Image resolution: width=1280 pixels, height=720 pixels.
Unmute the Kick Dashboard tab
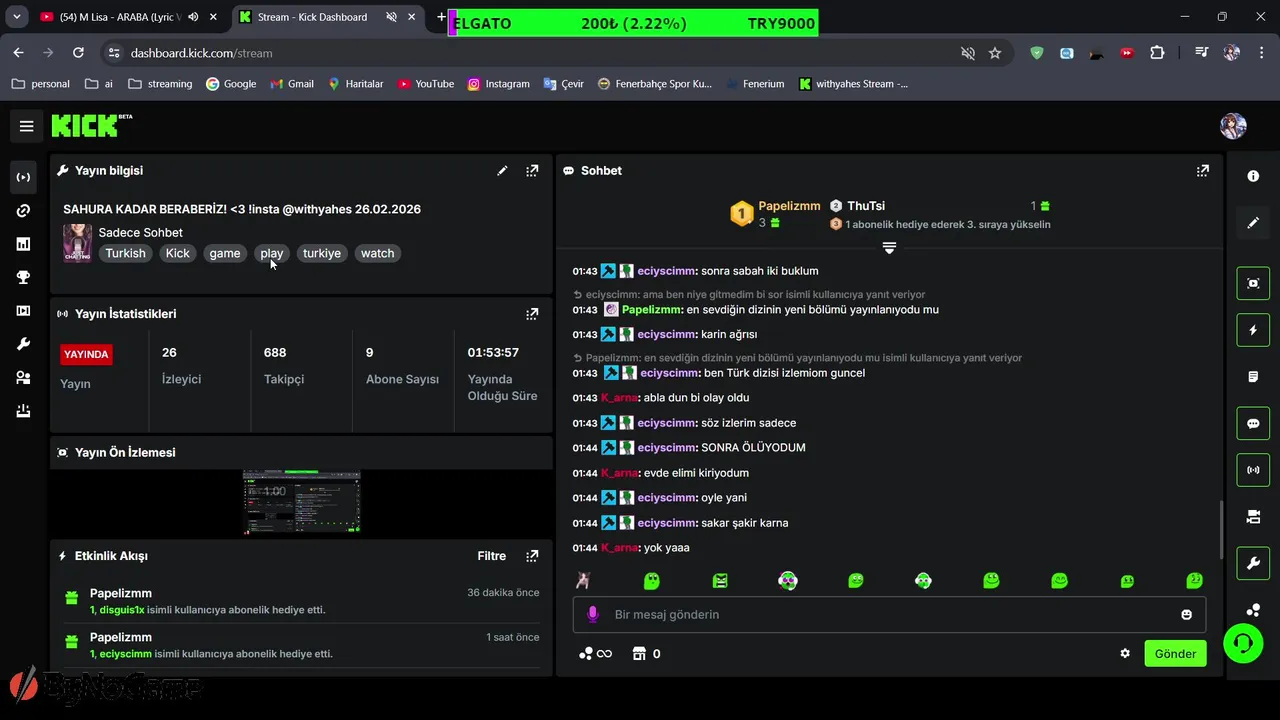(x=391, y=17)
